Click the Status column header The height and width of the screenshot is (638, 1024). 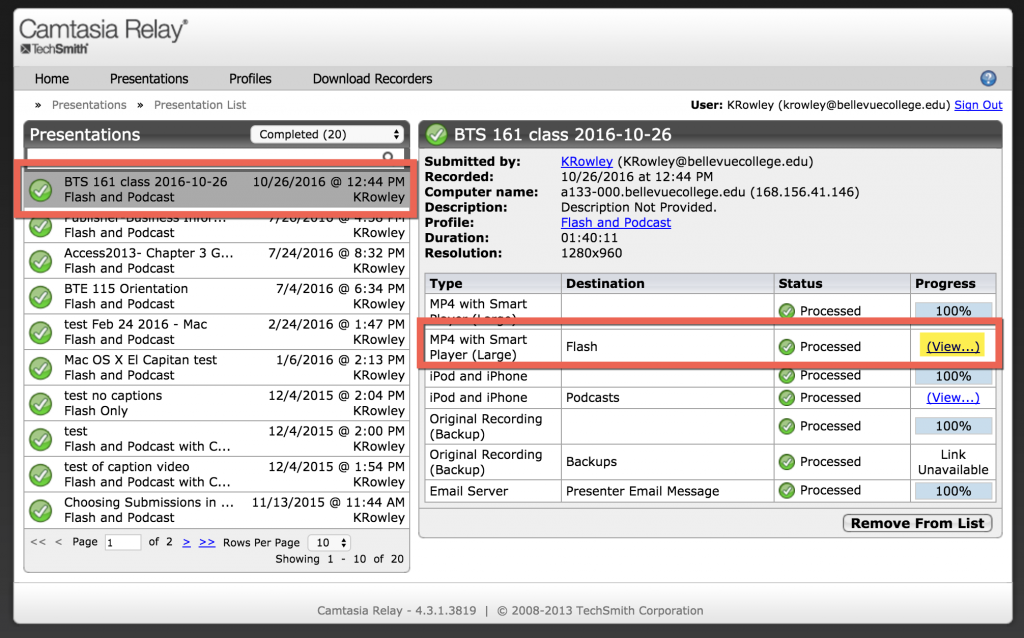[x=842, y=283]
